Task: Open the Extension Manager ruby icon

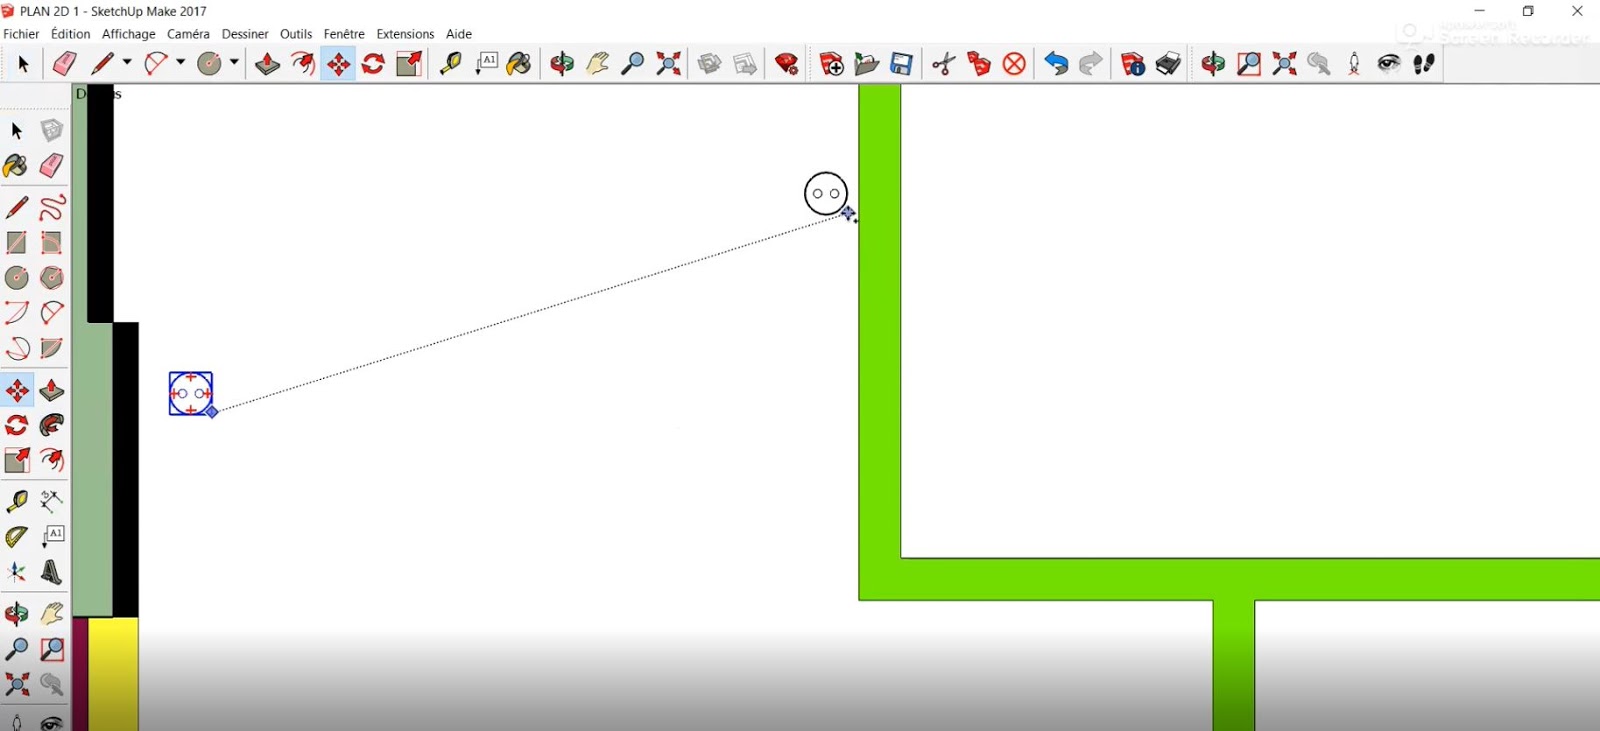Action: 787,64
